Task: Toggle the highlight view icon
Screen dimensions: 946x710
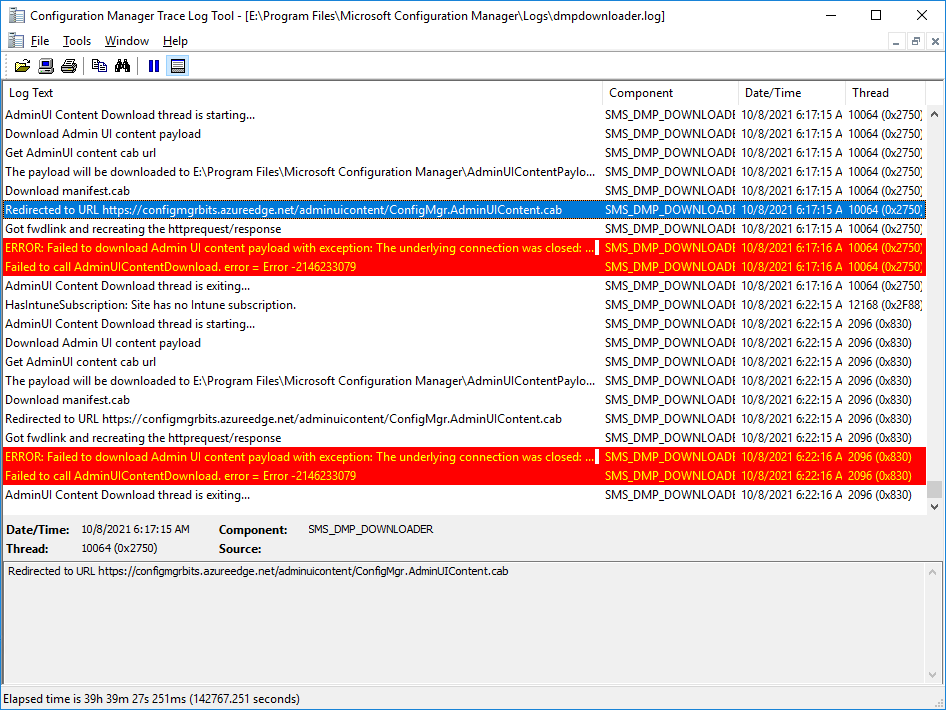Action: pyautogui.click(x=178, y=65)
